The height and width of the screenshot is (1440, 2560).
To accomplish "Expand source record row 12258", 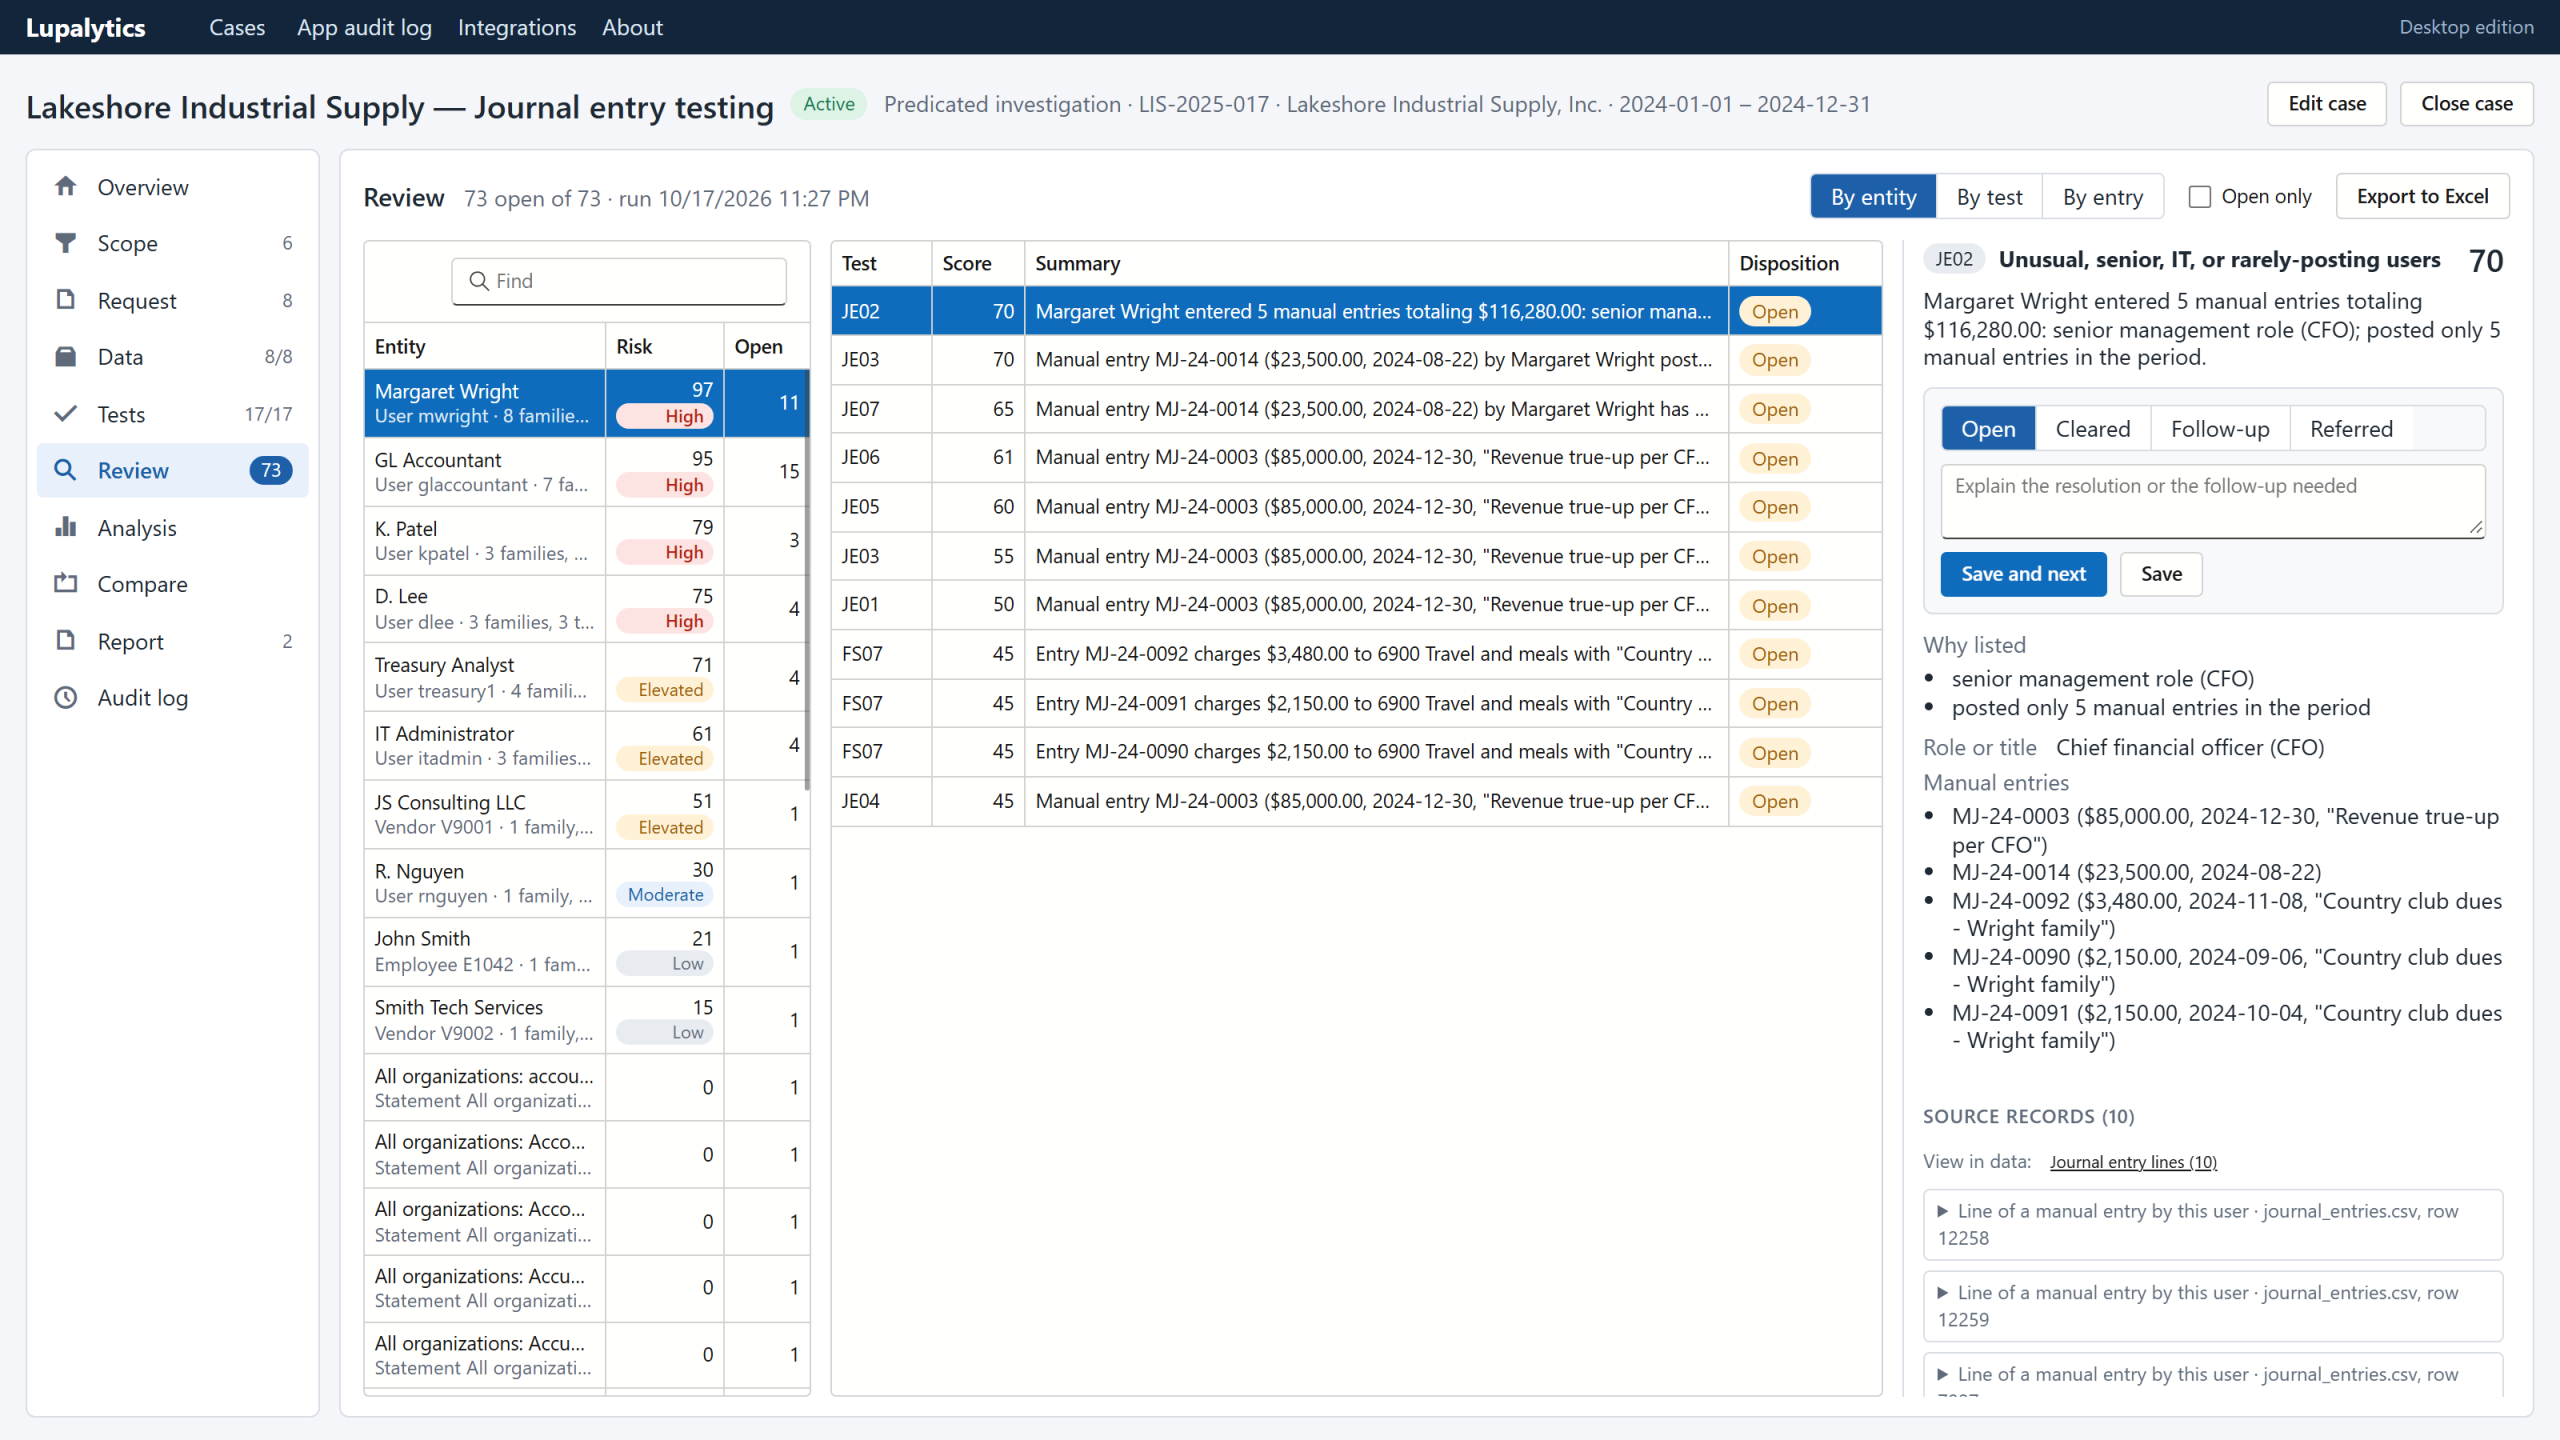I will 2212,1224.
